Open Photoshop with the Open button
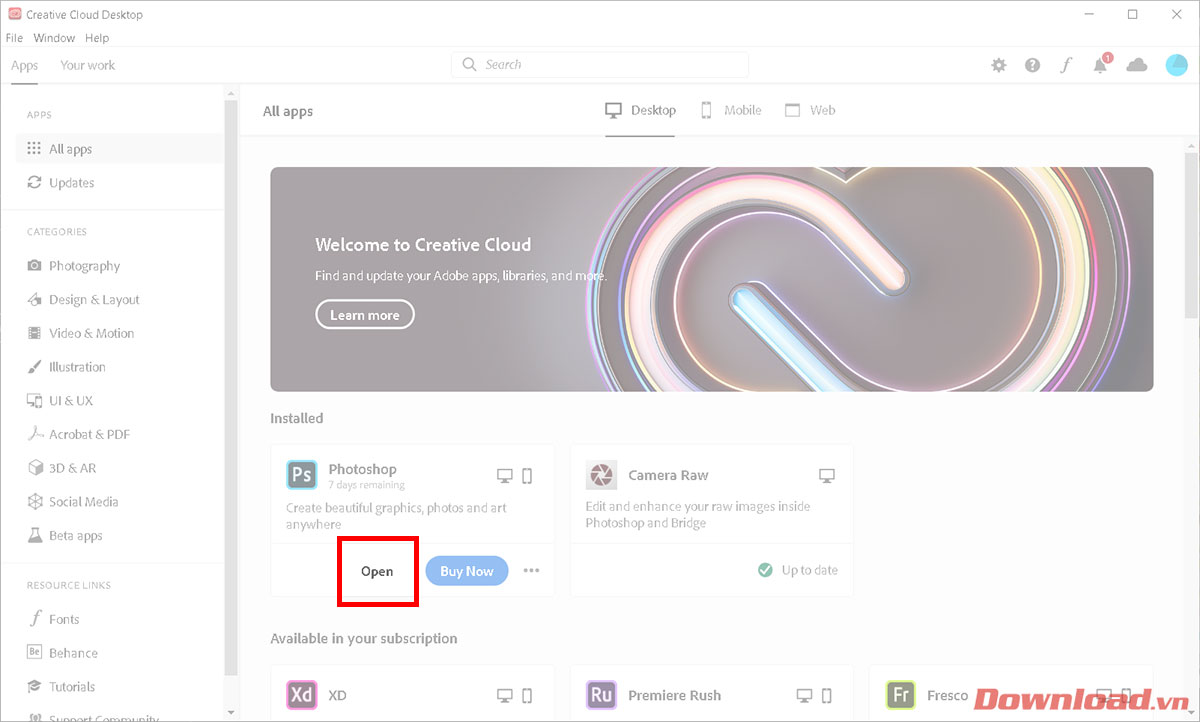1200x722 pixels. [x=377, y=571]
